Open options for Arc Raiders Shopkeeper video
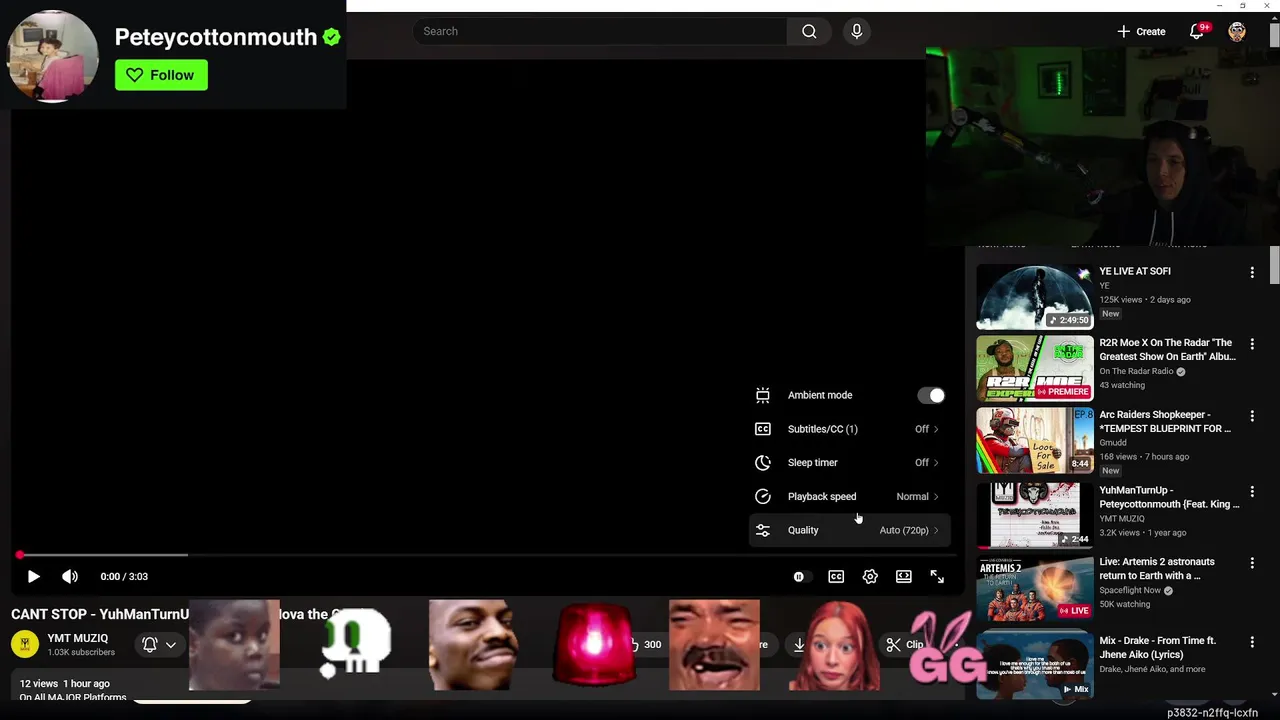Screen dimensions: 1280x720 [x=1252, y=416]
